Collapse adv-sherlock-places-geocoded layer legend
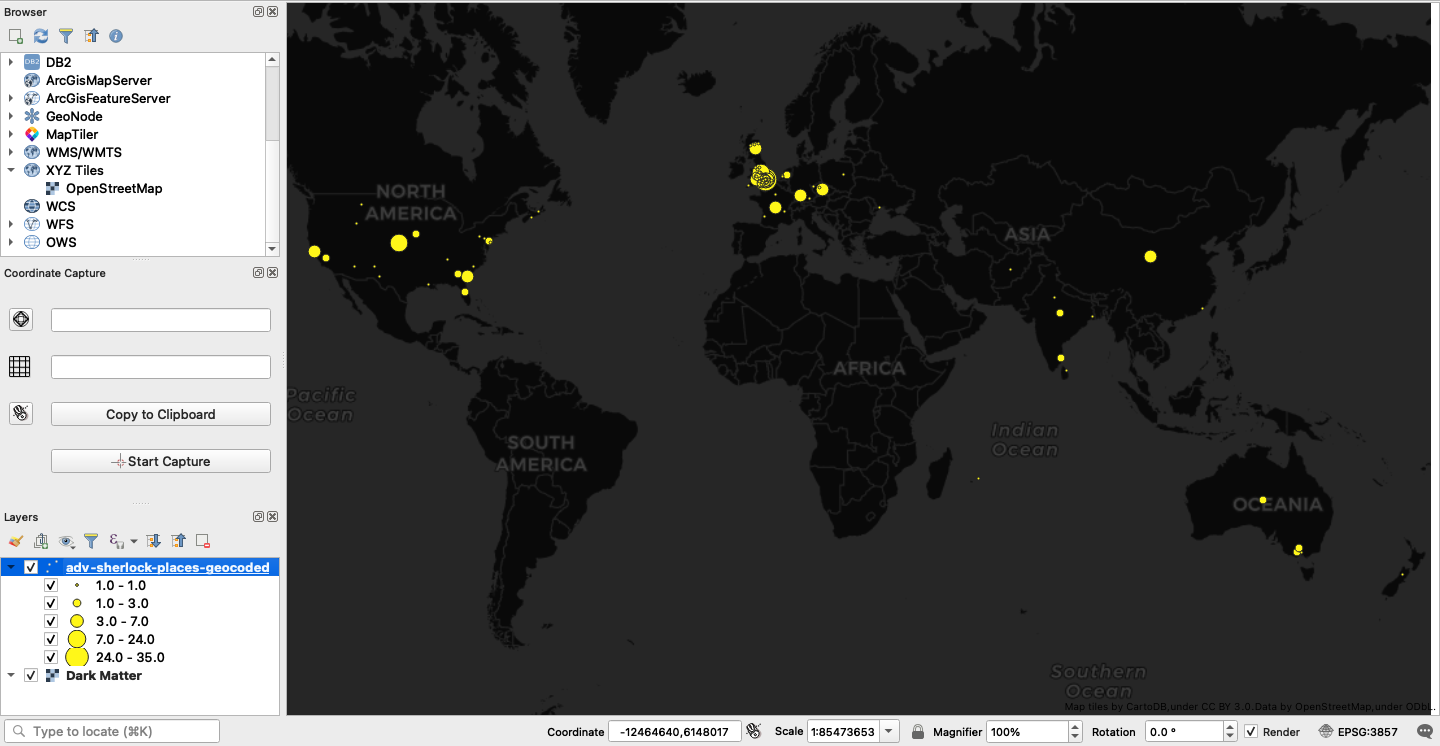The height and width of the screenshot is (746, 1440). [x=11, y=567]
